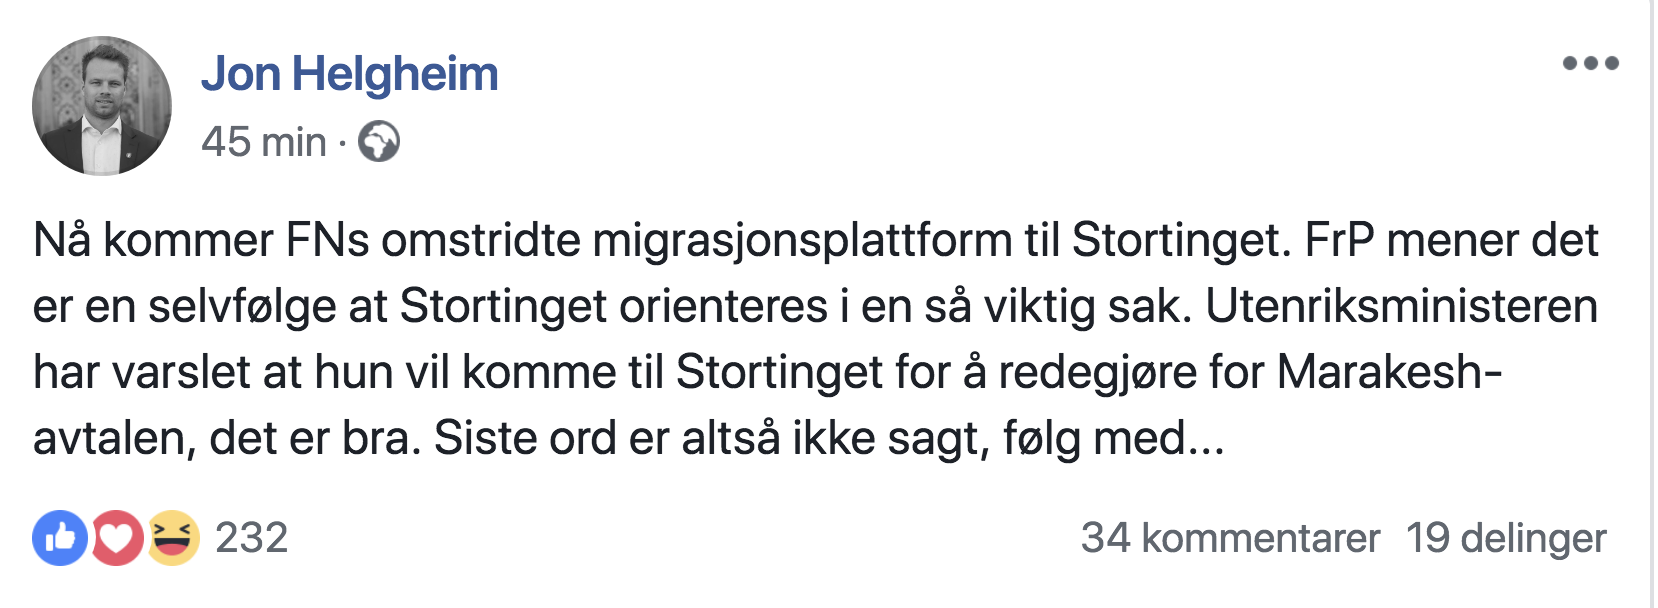This screenshot has width=1658, height=608.
Task: Click the yellow laughing Haha reaction icon
Action: pos(173,538)
